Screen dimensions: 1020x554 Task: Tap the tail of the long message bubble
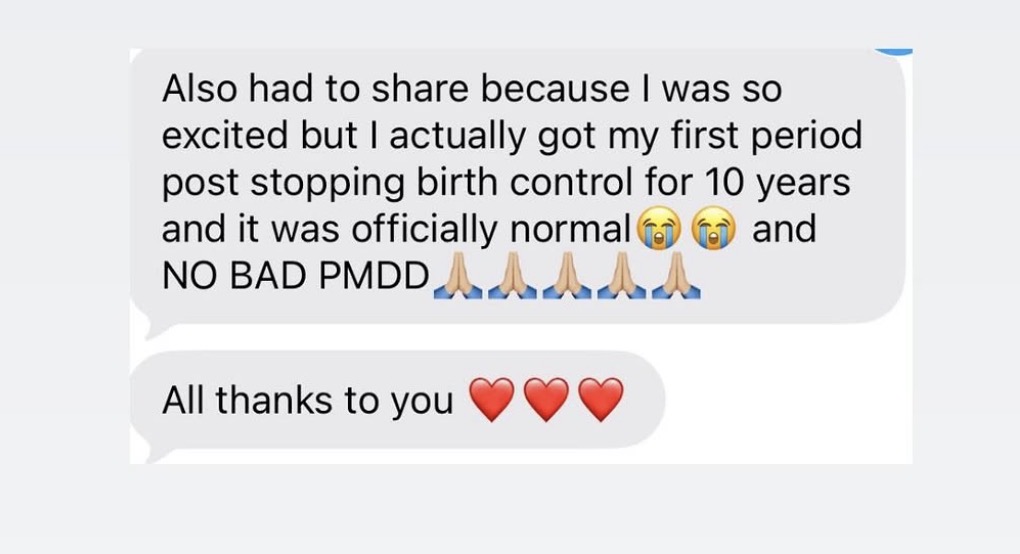click(155, 330)
